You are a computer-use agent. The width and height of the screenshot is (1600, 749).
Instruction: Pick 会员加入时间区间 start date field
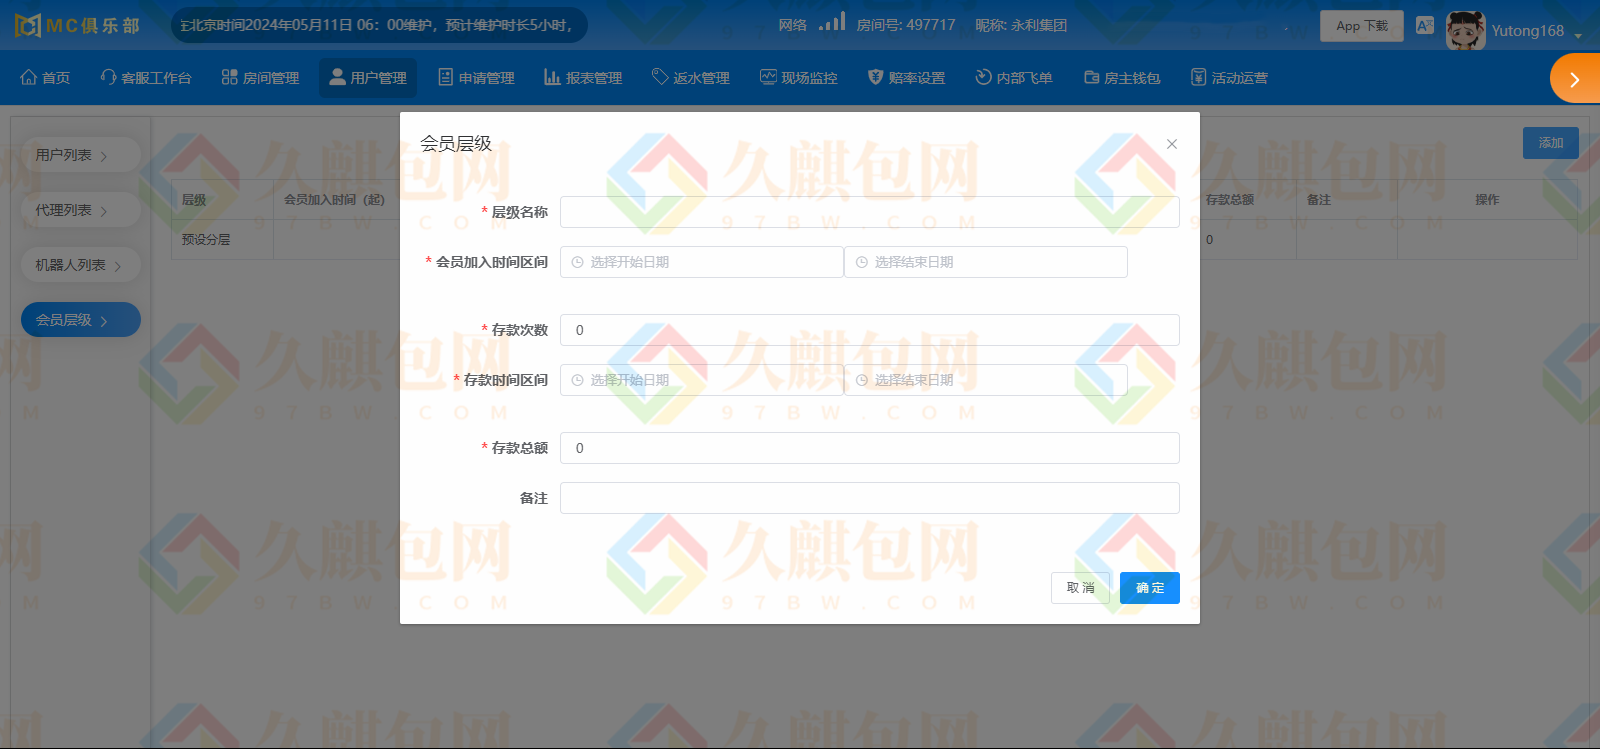pos(702,262)
